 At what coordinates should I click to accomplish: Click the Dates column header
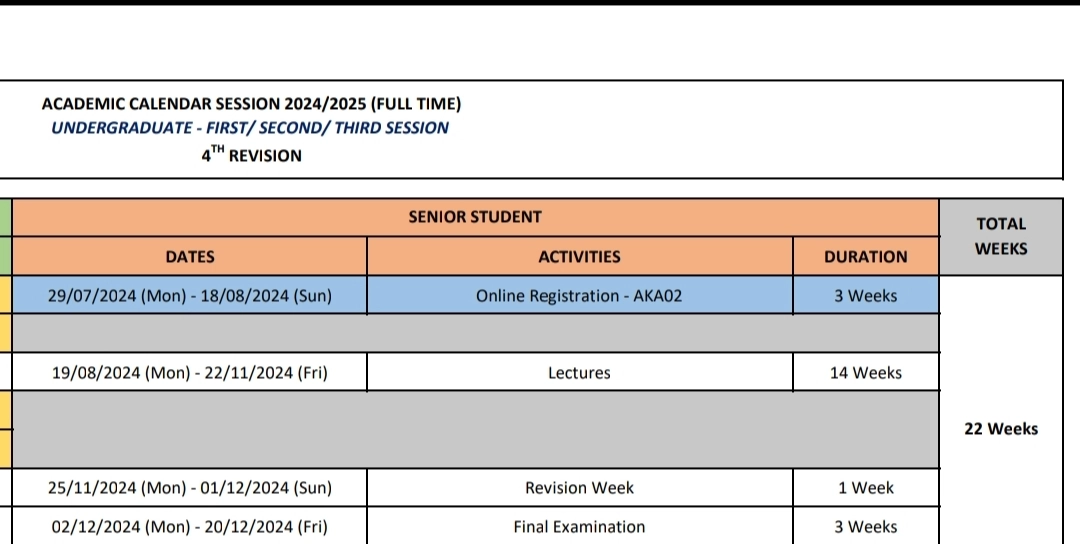190,256
